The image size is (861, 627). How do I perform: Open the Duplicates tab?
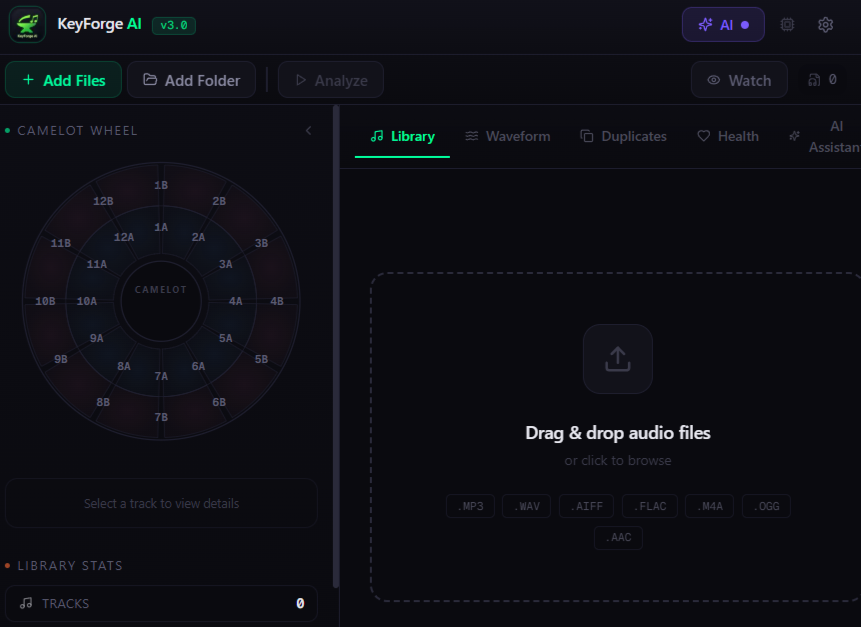(x=623, y=136)
